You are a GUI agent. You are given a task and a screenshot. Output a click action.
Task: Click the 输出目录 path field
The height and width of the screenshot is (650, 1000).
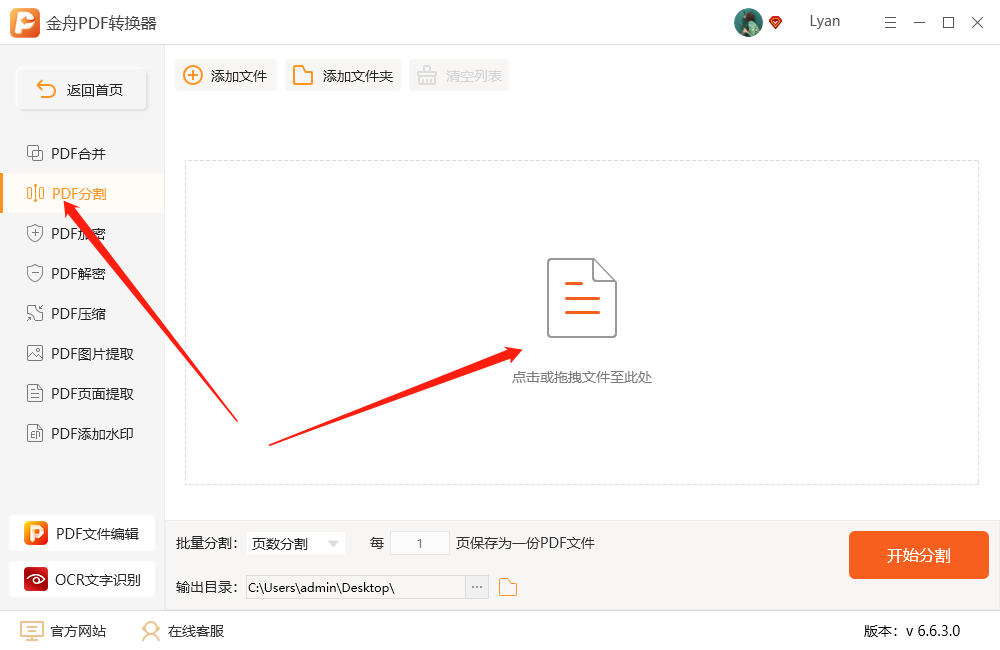pos(356,587)
